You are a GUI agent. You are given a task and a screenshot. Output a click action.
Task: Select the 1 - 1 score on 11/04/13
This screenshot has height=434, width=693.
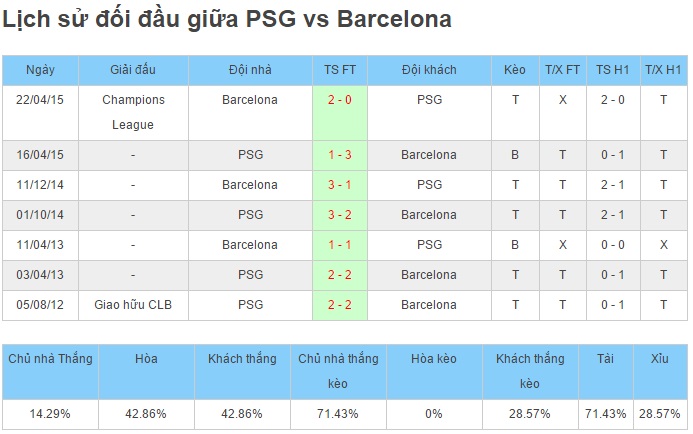339,245
